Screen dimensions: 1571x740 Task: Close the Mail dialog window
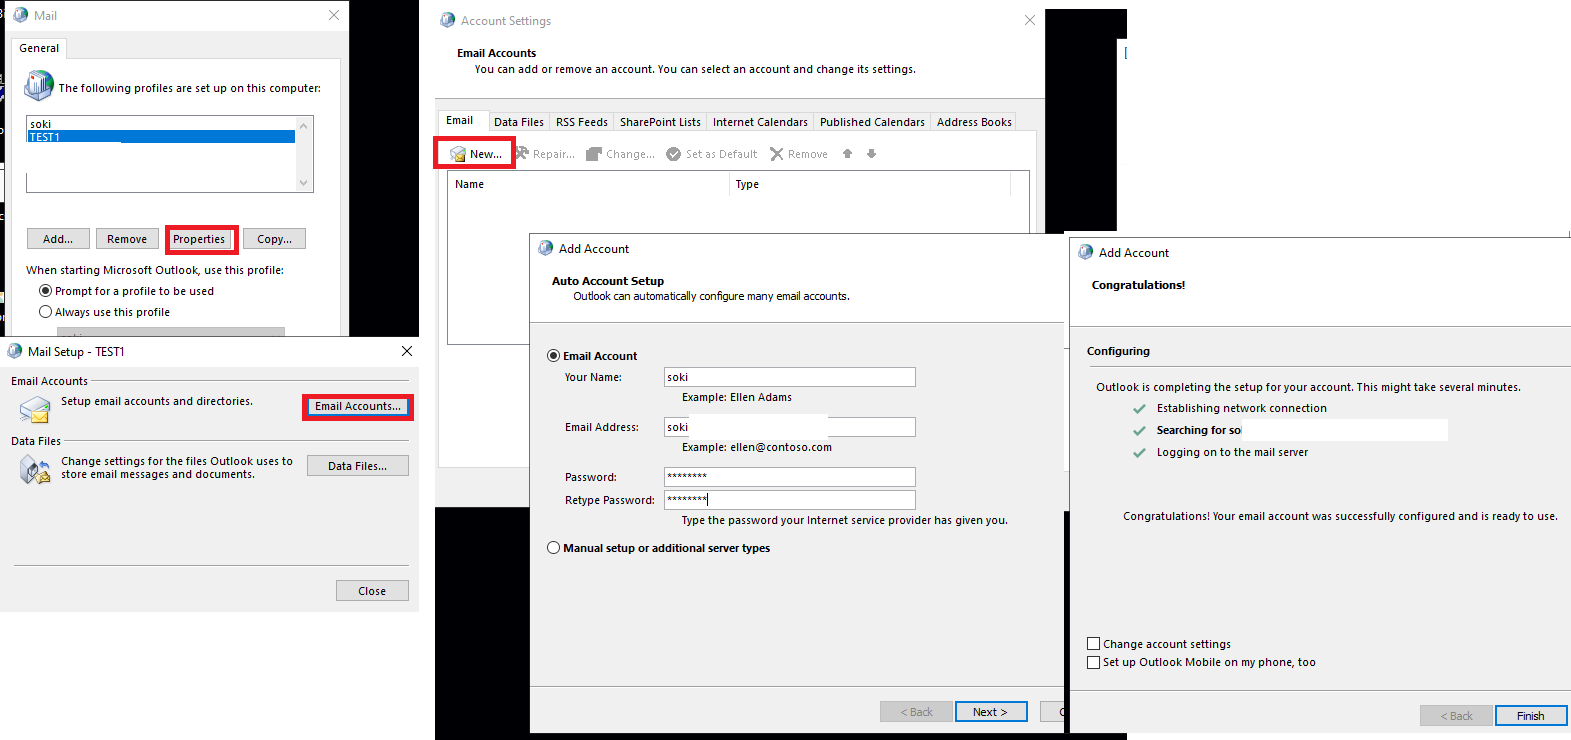[x=334, y=15]
